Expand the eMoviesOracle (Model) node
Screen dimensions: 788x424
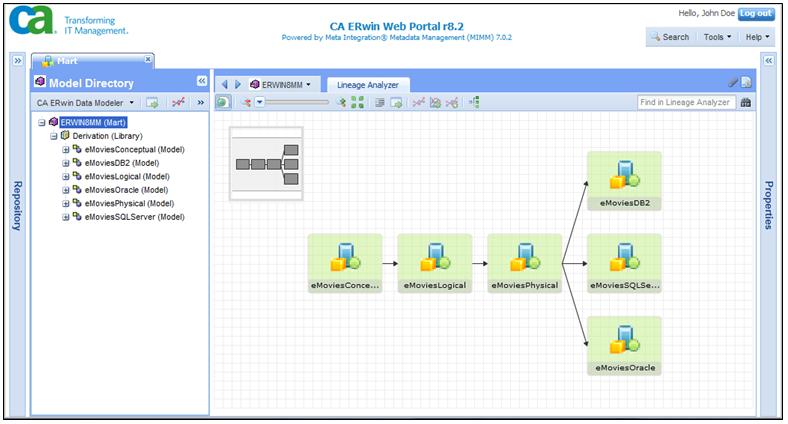(65, 190)
